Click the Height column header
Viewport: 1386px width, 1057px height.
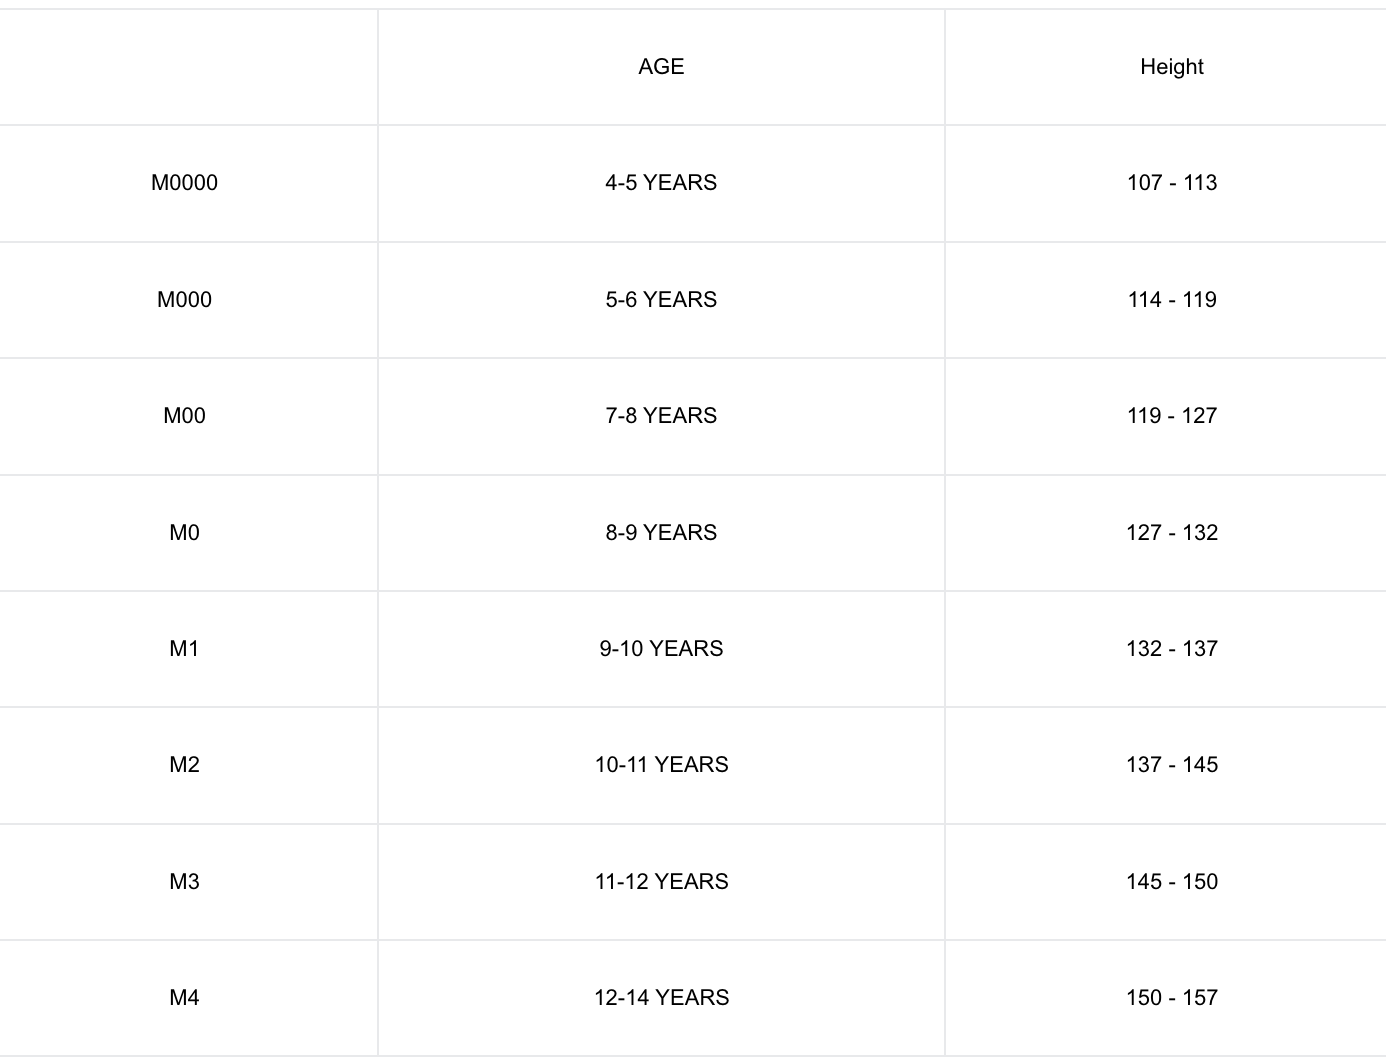(x=1171, y=67)
